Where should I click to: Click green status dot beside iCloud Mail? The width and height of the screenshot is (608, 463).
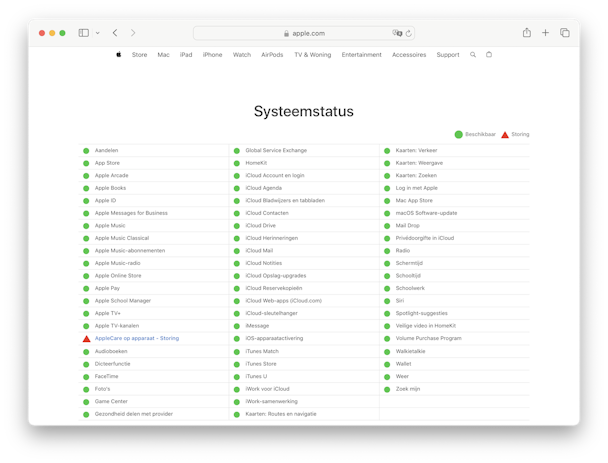click(237, 251)
